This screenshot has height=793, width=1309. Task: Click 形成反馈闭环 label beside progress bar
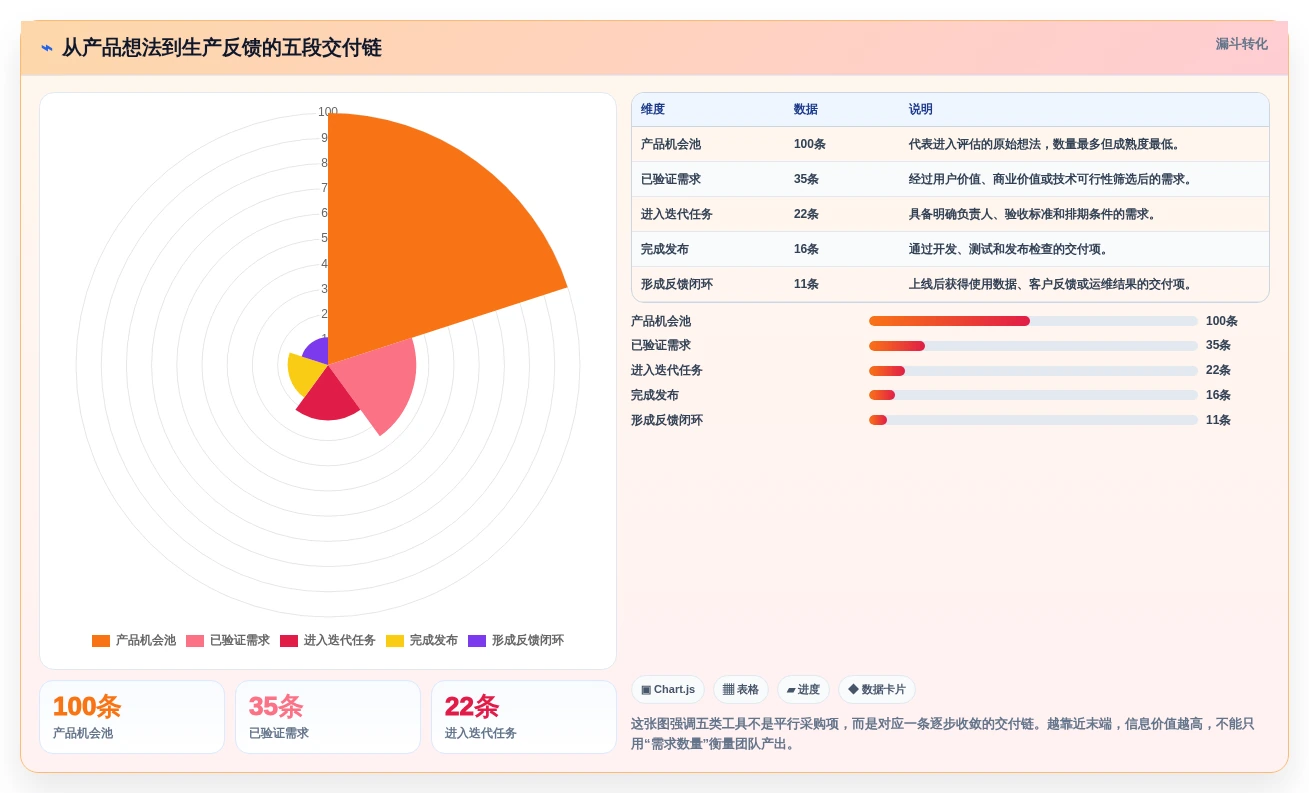coord(667,420)
